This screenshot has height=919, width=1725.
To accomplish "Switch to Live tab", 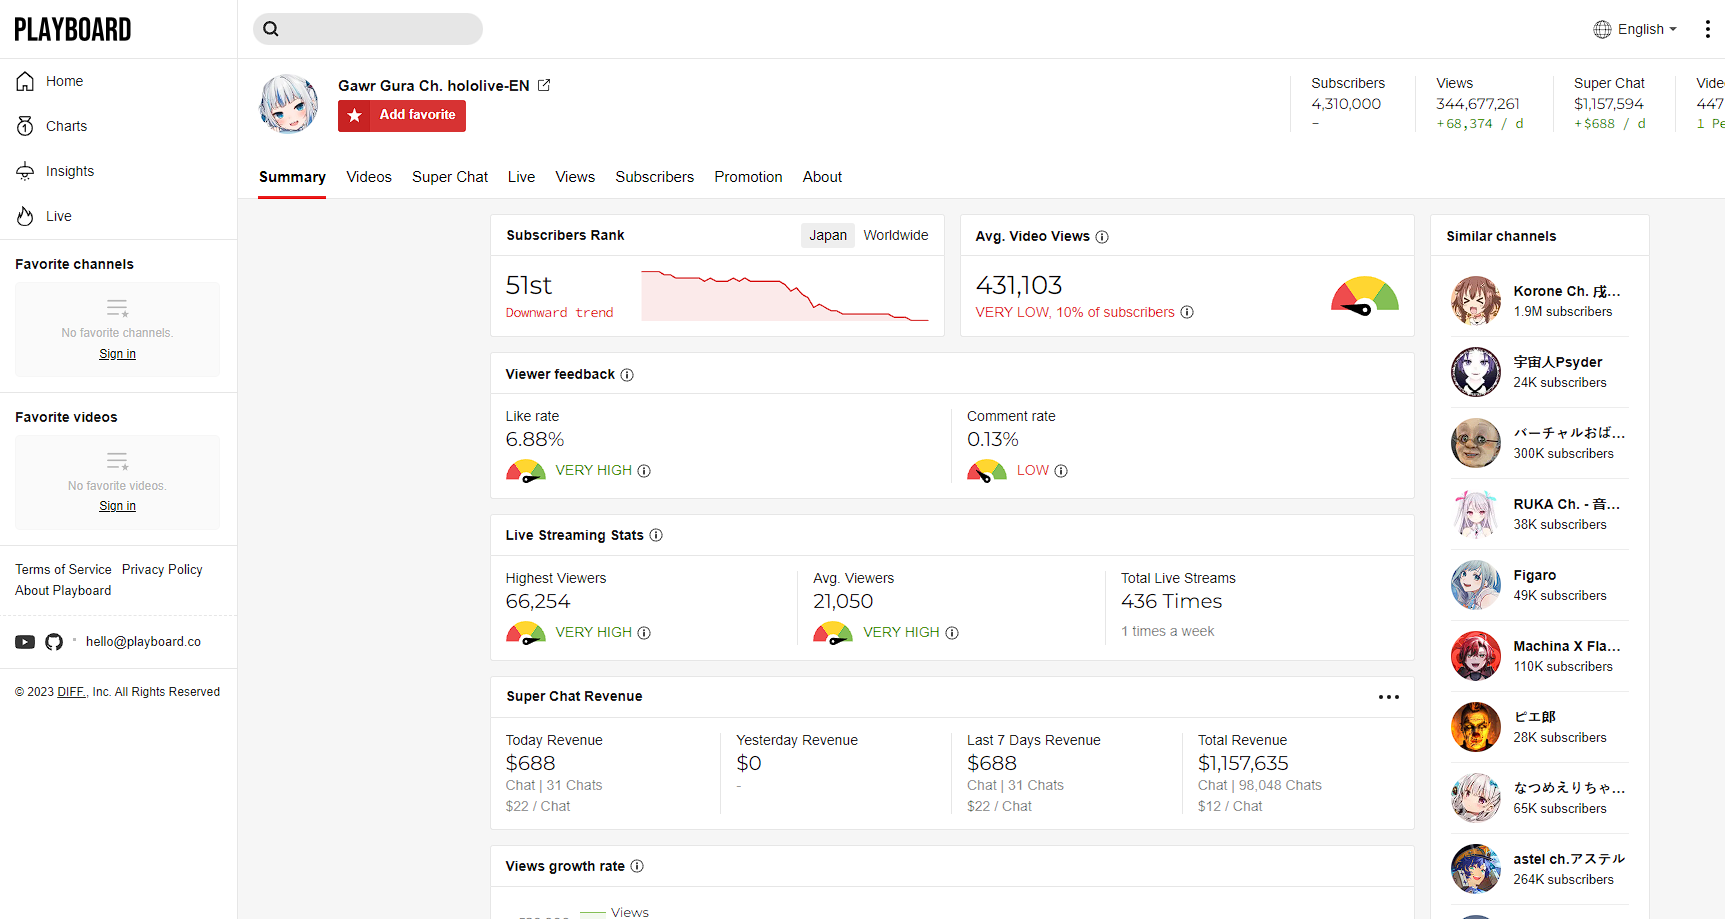I will coord(521,177).
